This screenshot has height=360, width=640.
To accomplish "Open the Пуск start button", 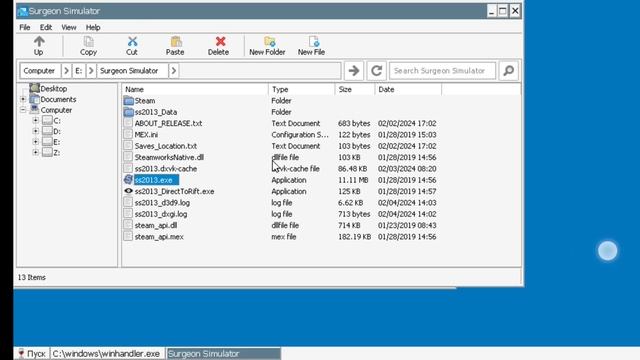I will (32, 353).
